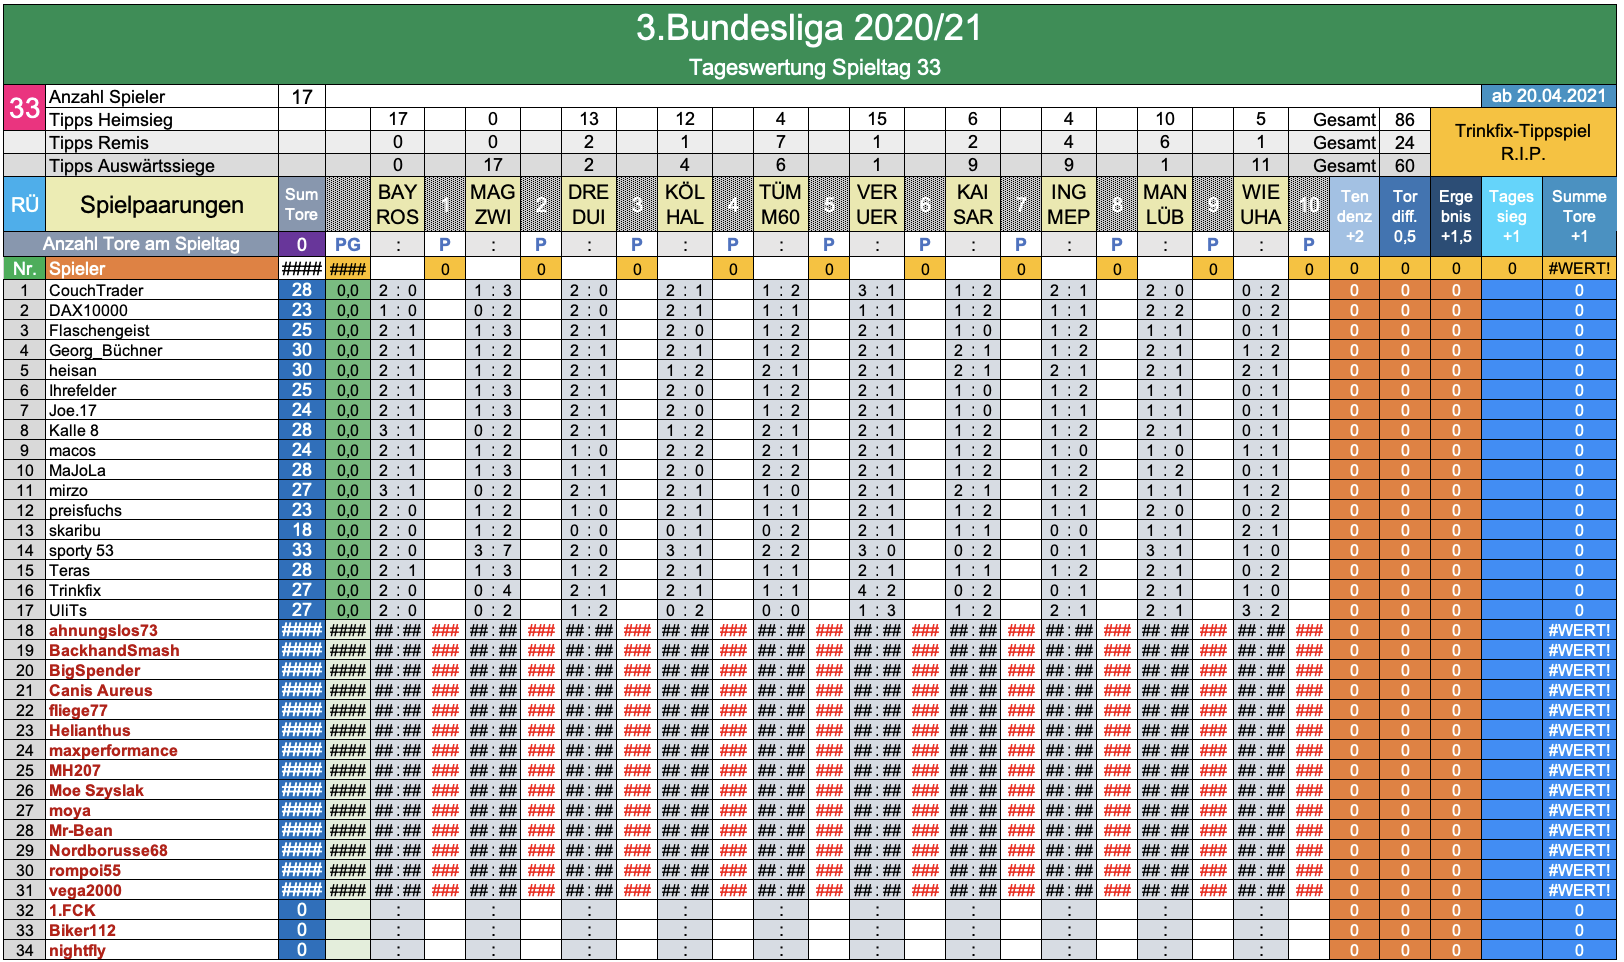Select the 'MAN LÜB' match header
Viewport: 1624px width, 962px height.
[1165, 205]
